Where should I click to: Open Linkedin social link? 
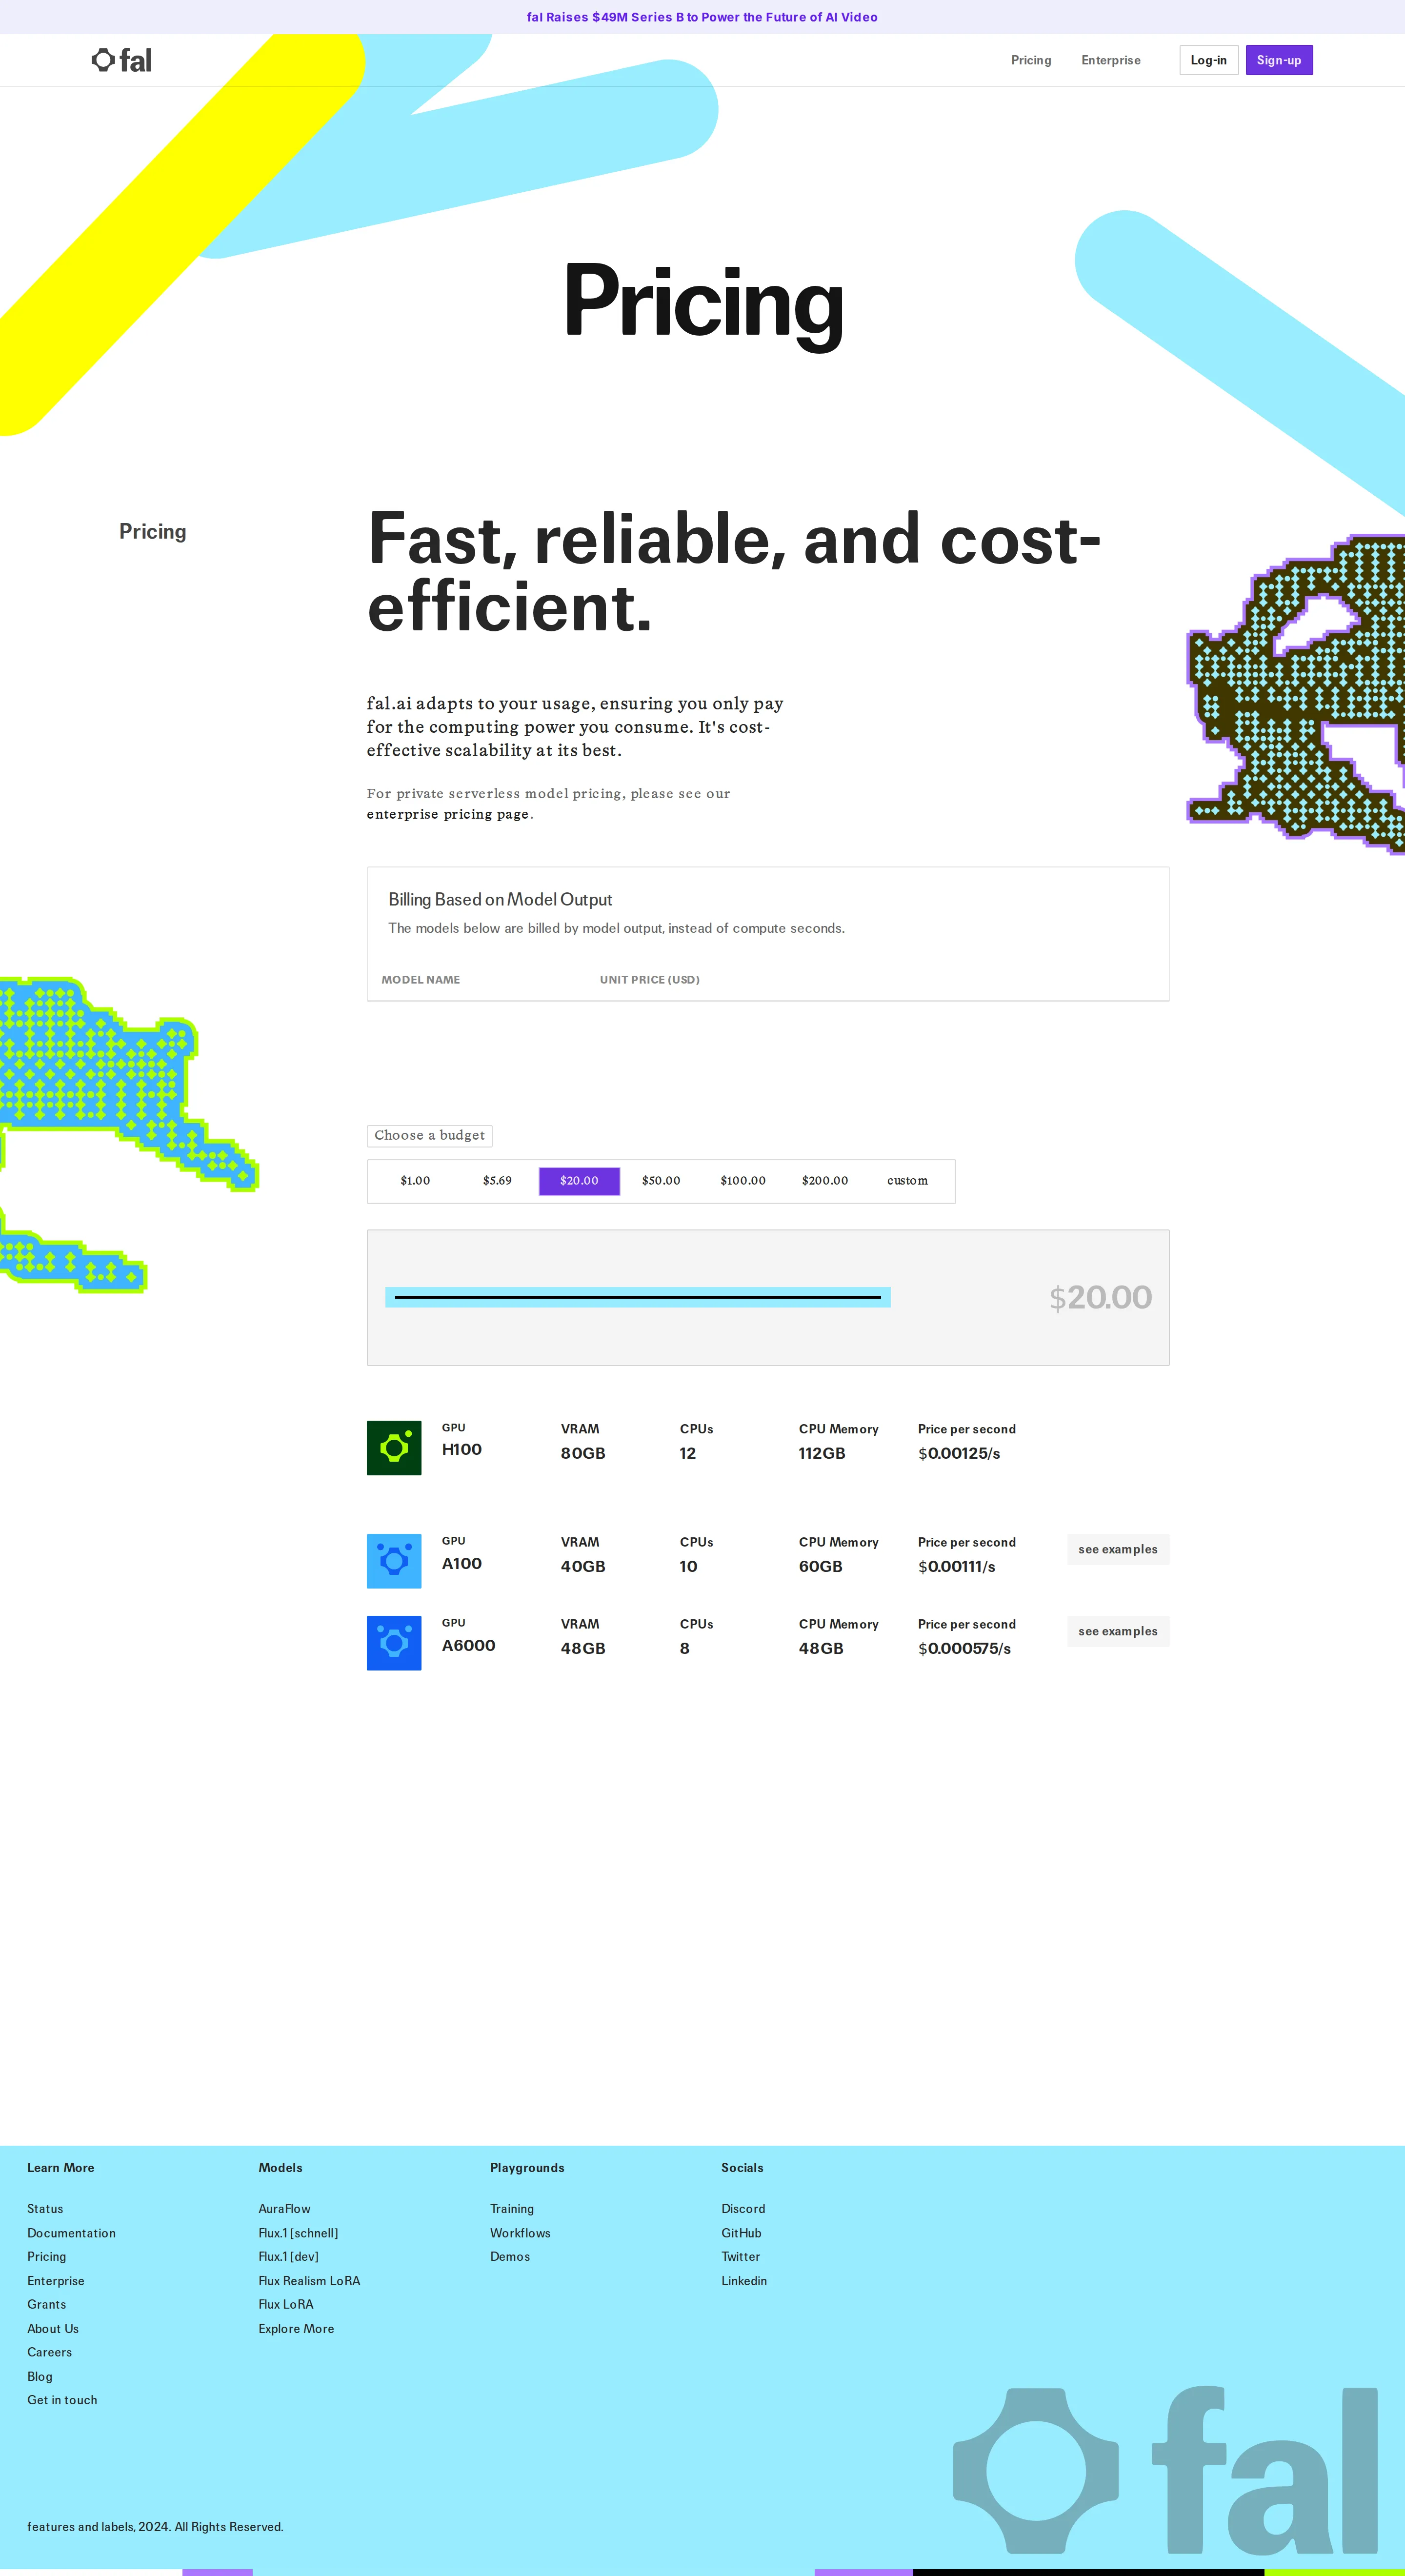coord(744,2281)
